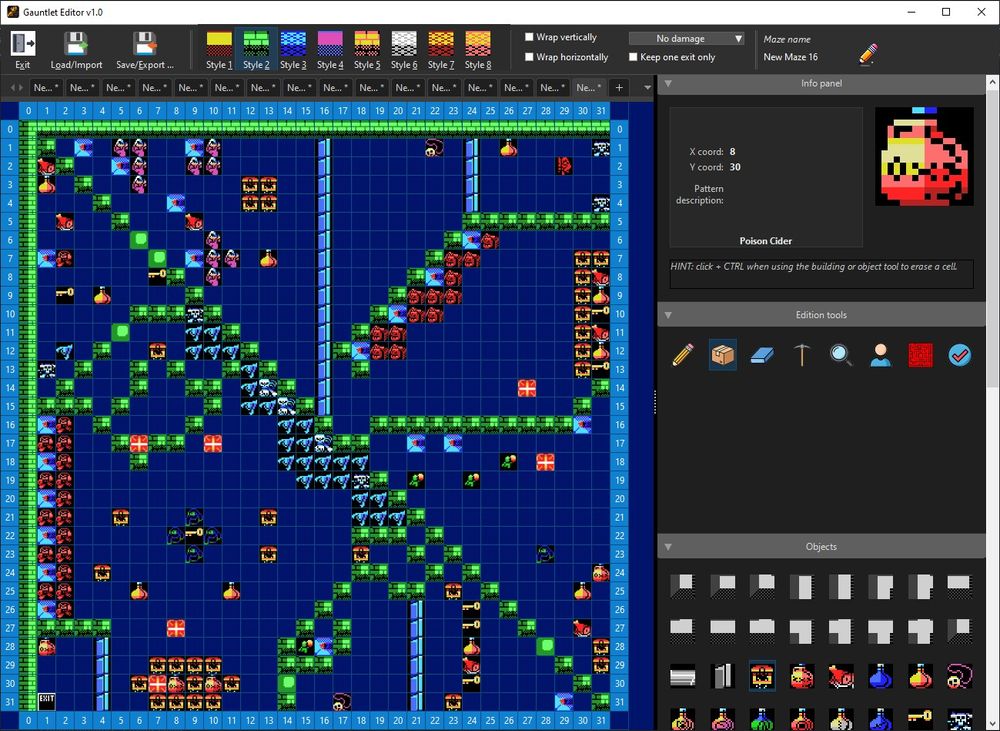Choose Style 1 yellow wall style
This screenshot has width=1000, height=731.
click(x=219, y=50)
